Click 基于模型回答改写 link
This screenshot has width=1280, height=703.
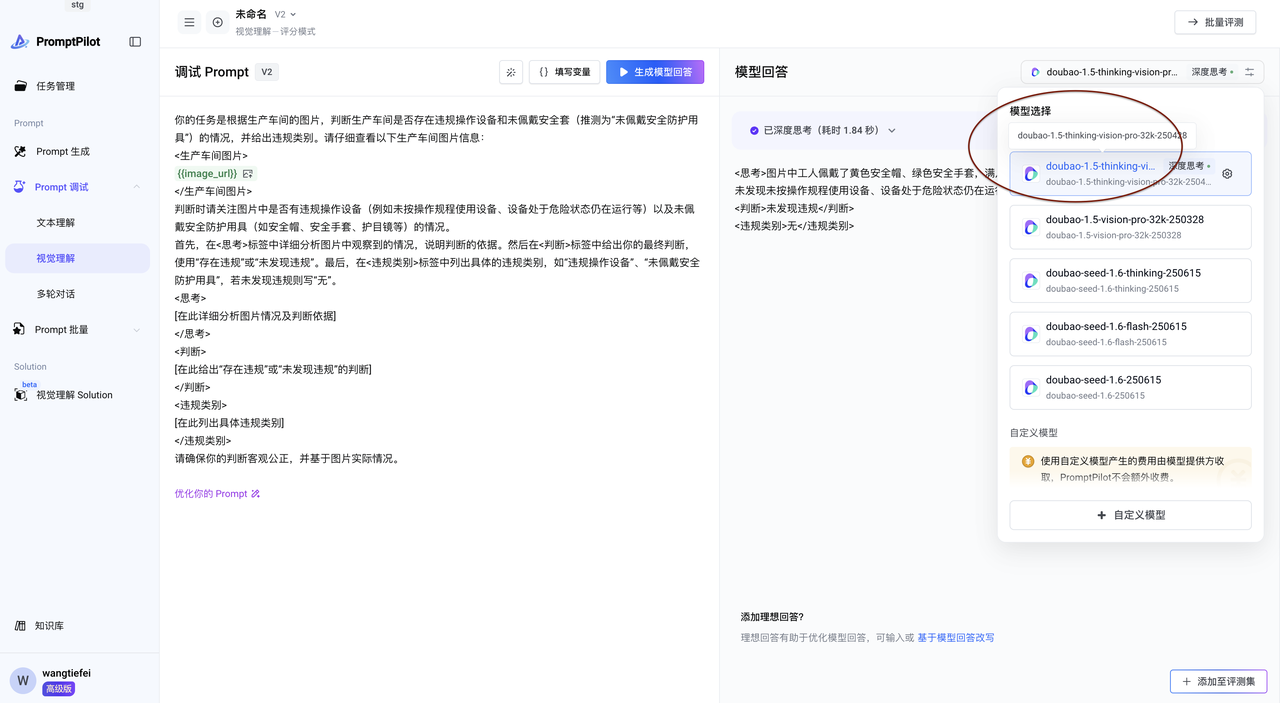pyautogui.click(x=955, y=638)
